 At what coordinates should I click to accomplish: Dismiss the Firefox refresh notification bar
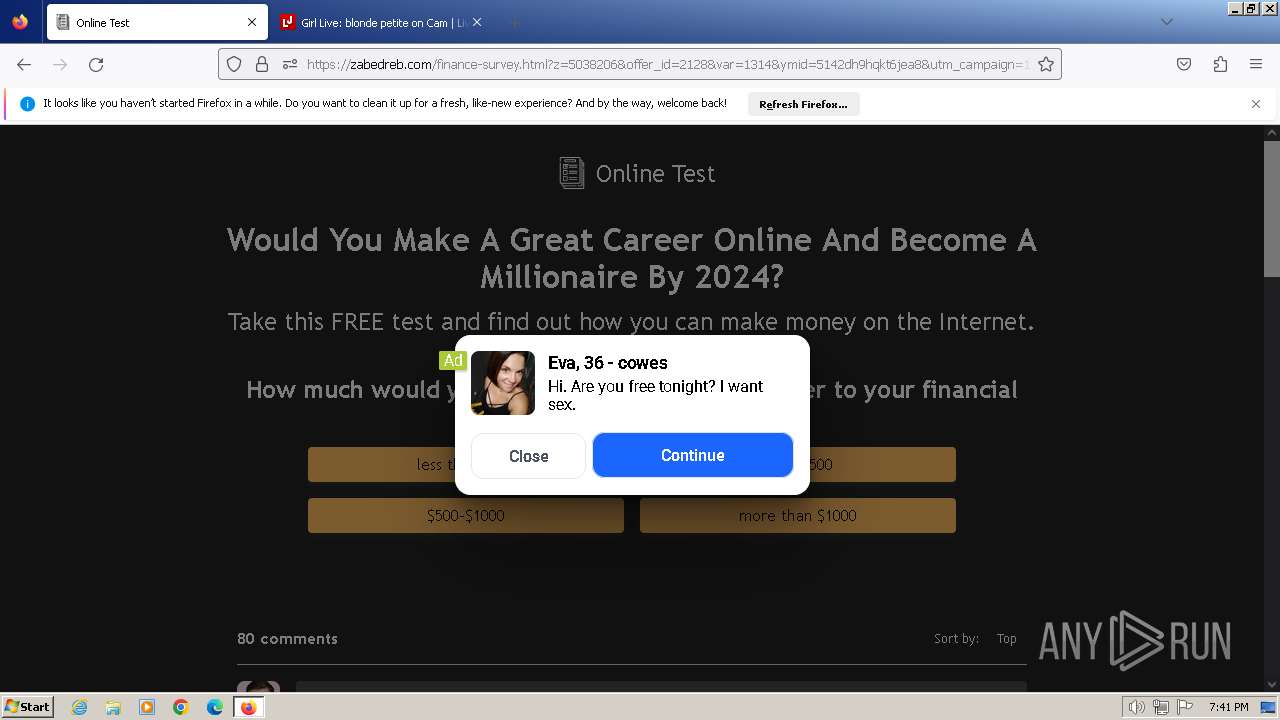[1256, 104]
